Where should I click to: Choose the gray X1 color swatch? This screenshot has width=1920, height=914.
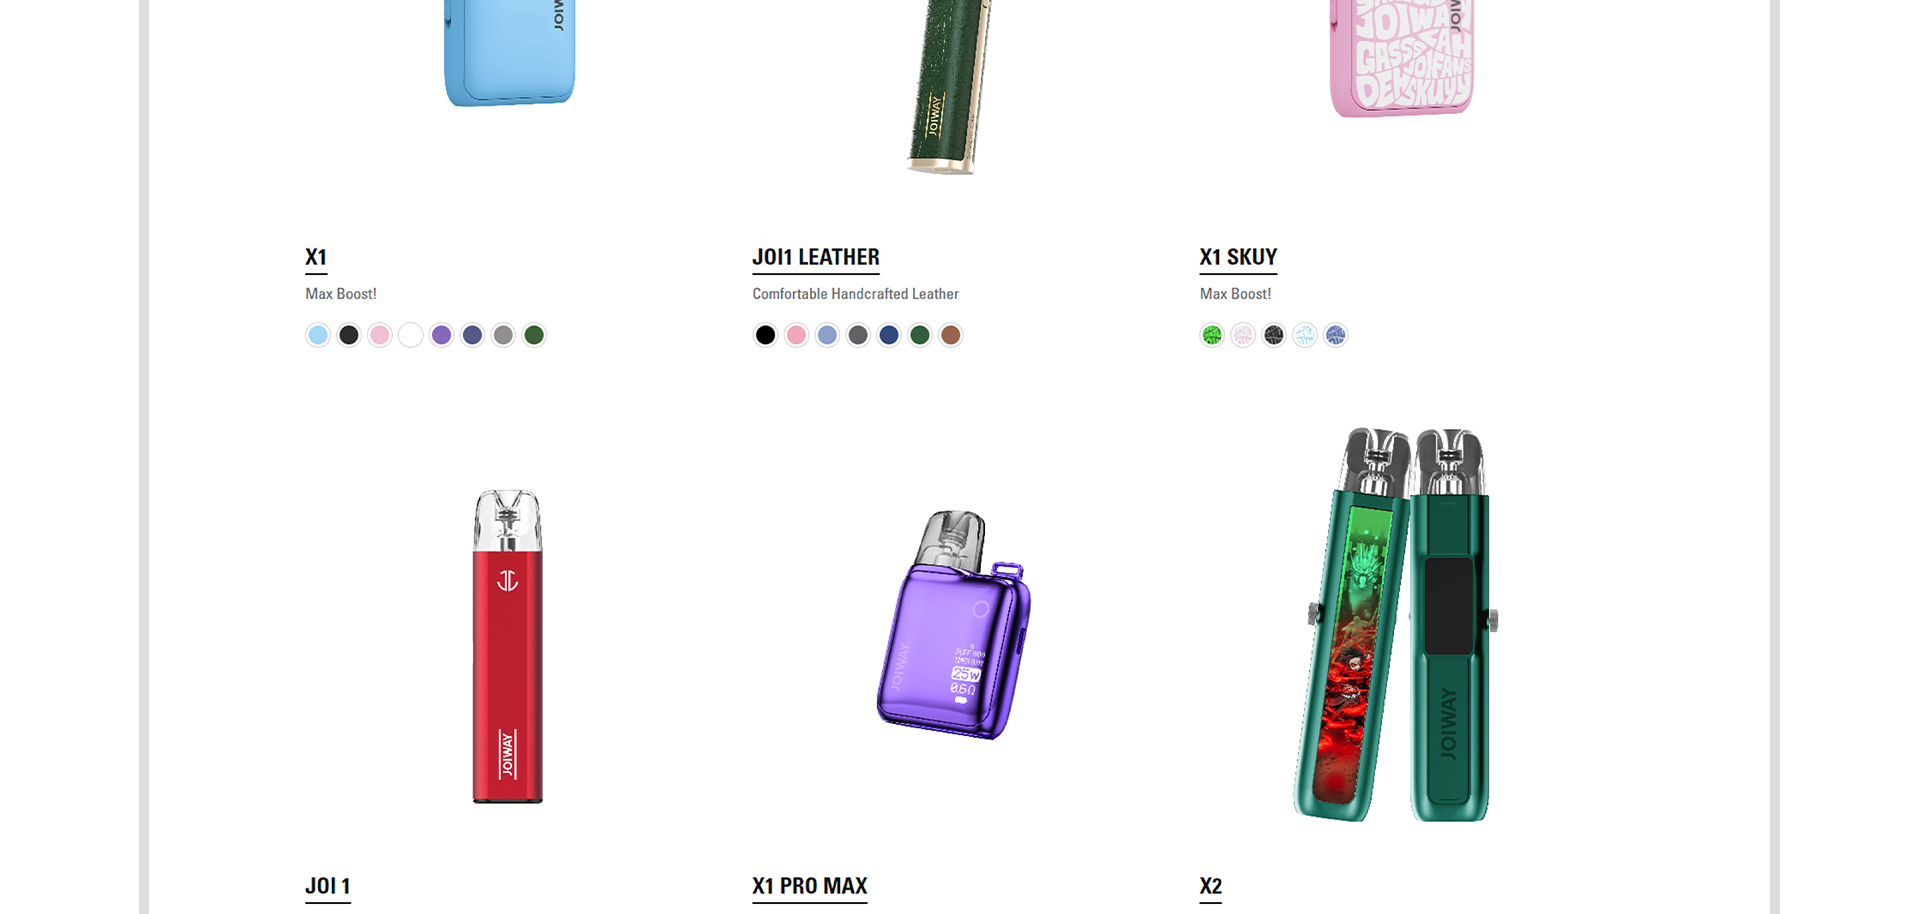tap(504, 335)
